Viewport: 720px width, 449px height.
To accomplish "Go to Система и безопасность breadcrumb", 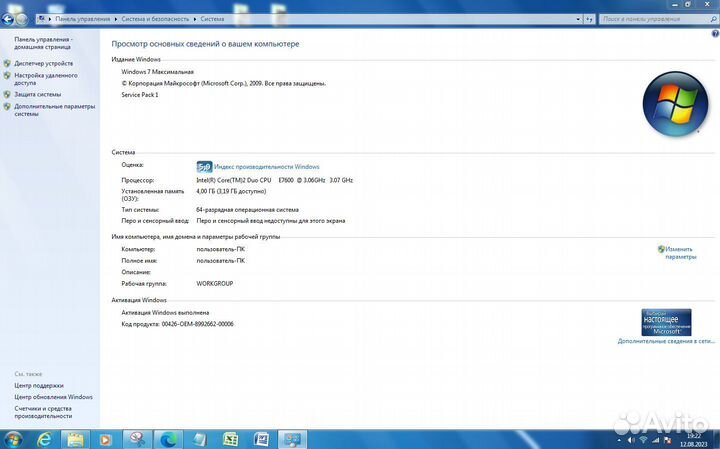I will point(155,19).
